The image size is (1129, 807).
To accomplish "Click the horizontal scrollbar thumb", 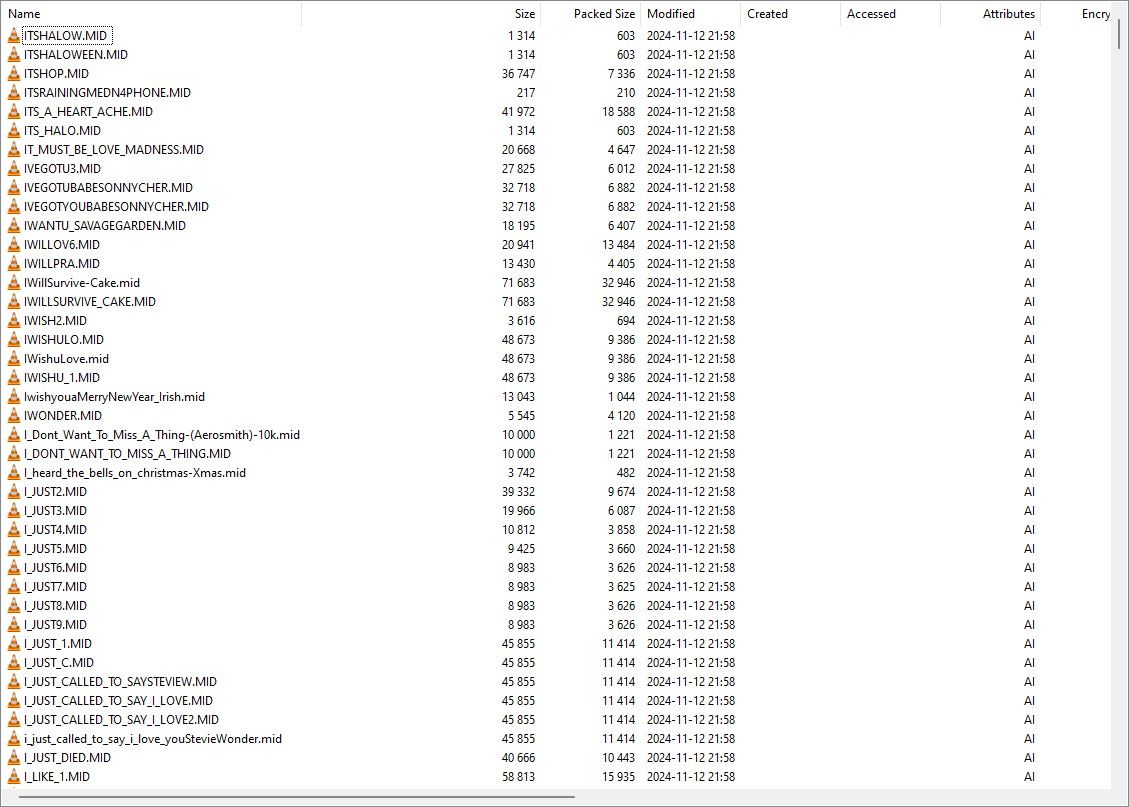I will click(297, 797).
